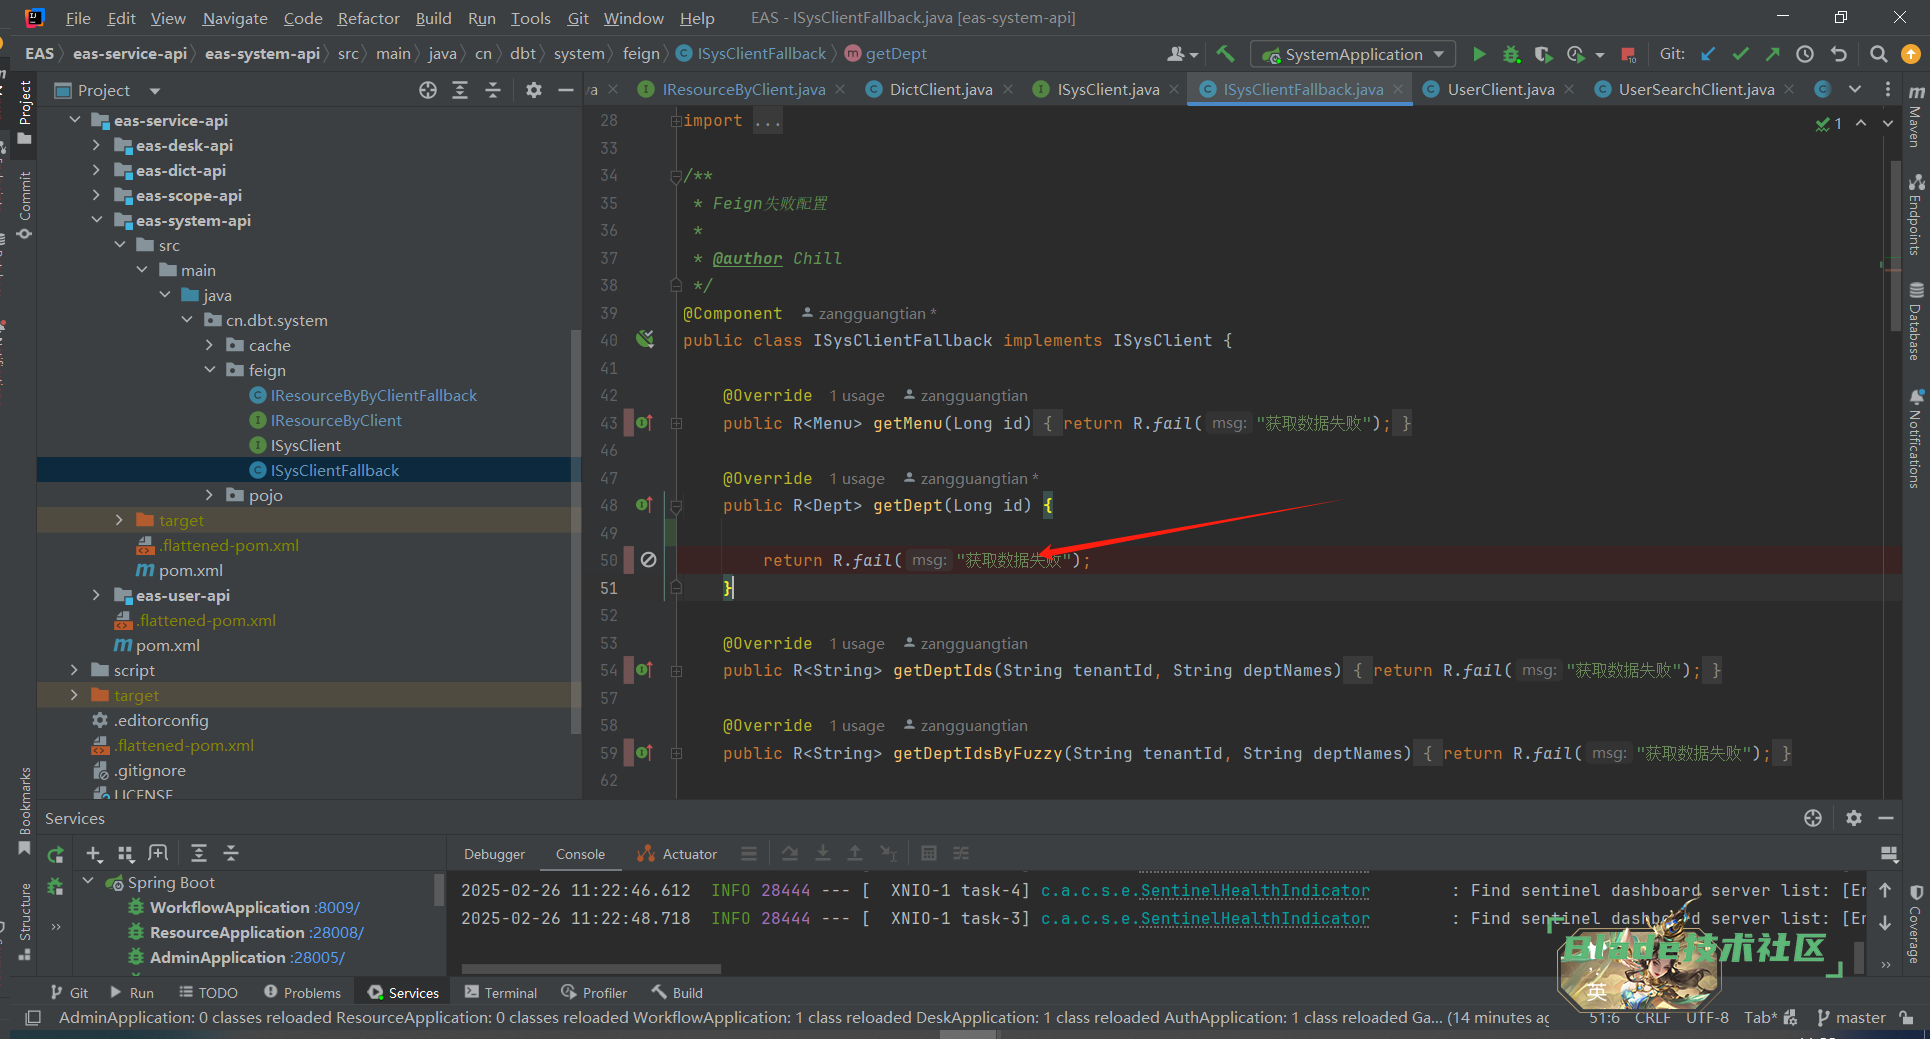The image size is (1930, 1039).
Task: Collapse the feign package
Action: point(209,370)
